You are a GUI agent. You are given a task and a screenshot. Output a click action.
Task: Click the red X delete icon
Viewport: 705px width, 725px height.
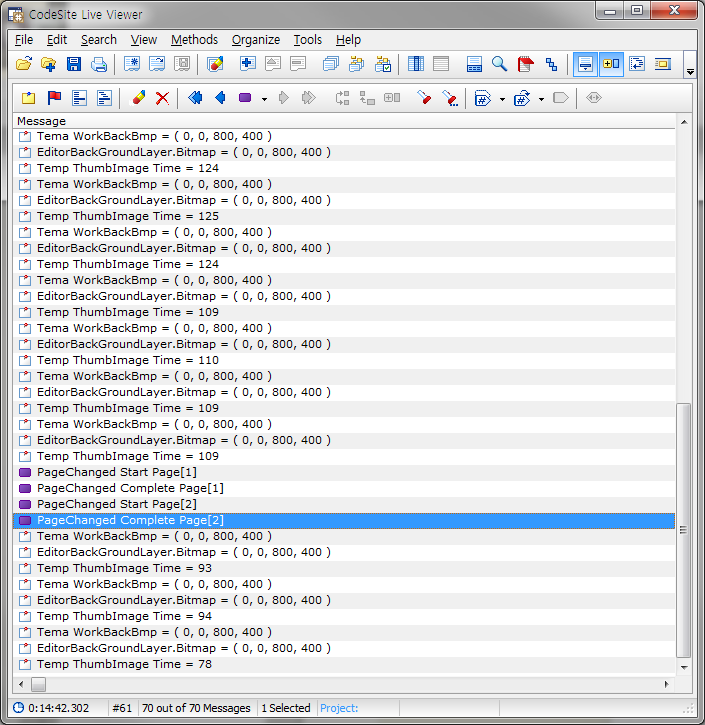[x=162, y=98]
